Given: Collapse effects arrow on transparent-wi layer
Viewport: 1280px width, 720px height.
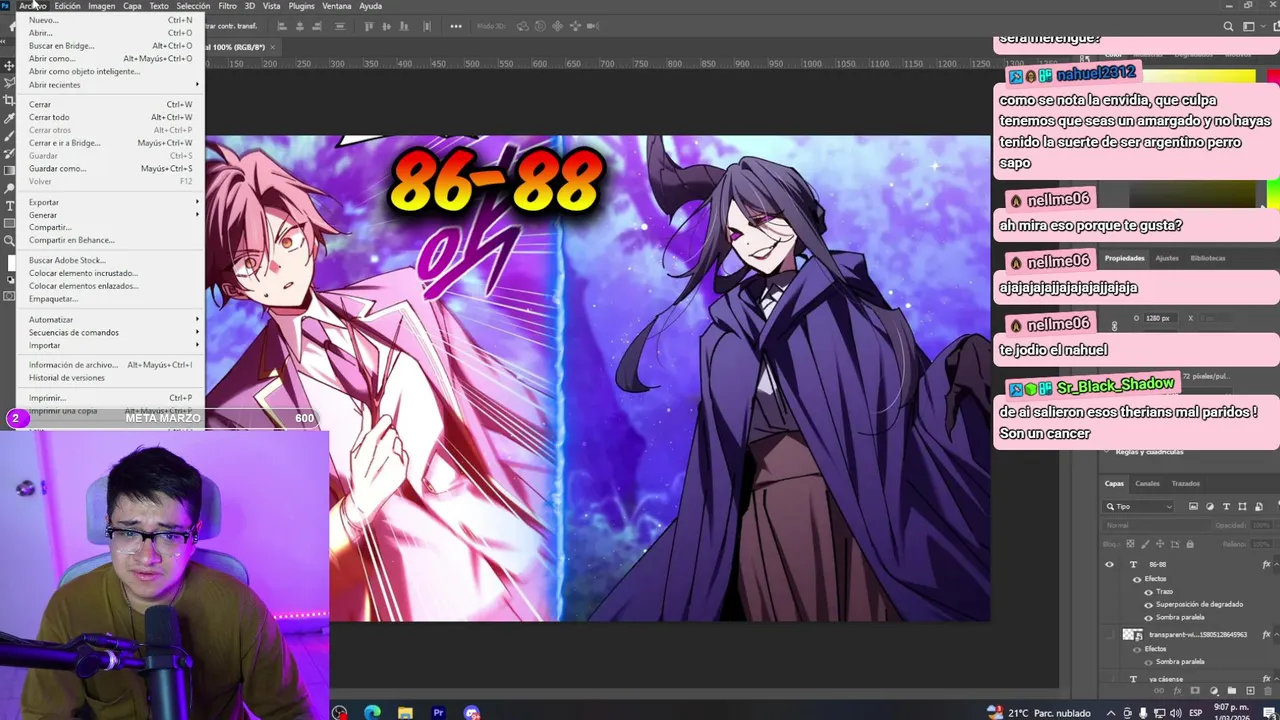Looking at the screenshot, I should click(x=1277, y=634).
